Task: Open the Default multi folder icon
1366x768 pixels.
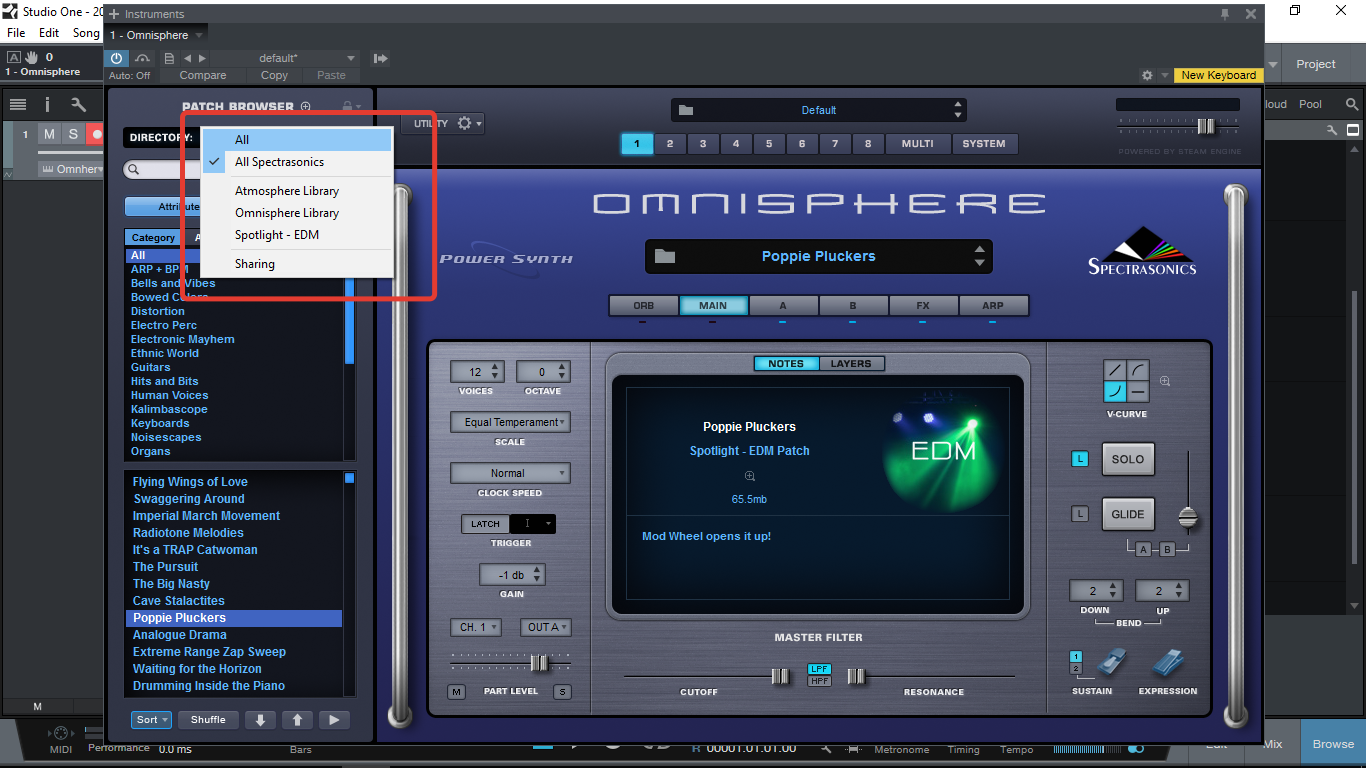Action: click(685, 110)
